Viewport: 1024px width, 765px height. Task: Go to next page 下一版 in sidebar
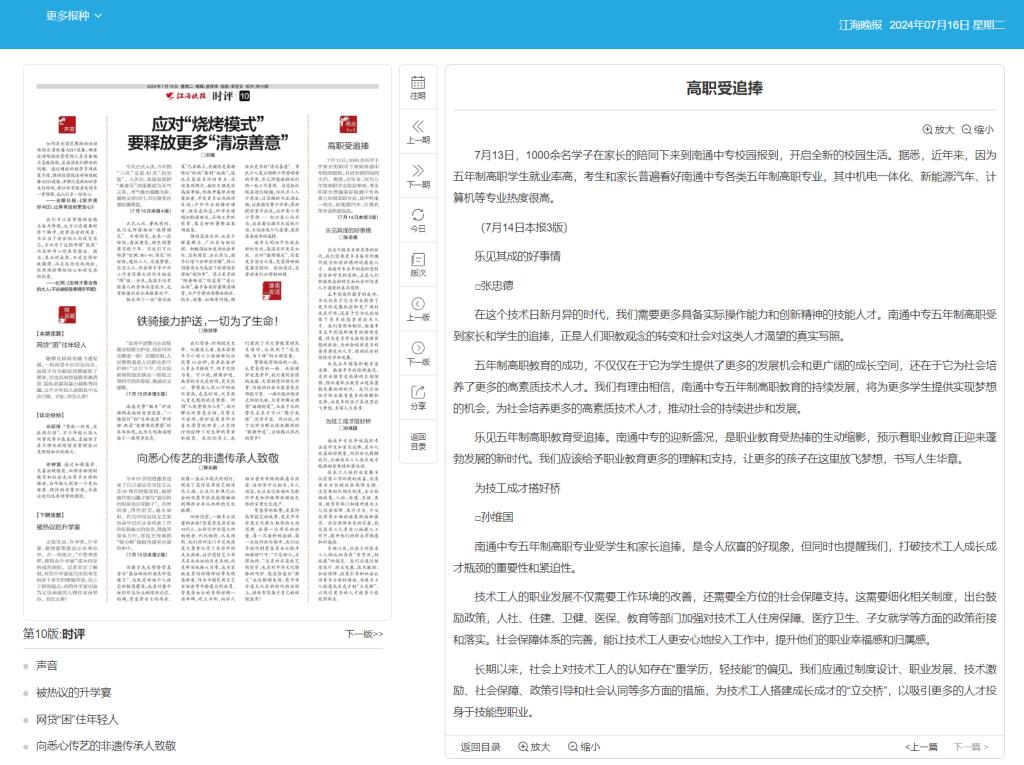[x=418, y=353]
